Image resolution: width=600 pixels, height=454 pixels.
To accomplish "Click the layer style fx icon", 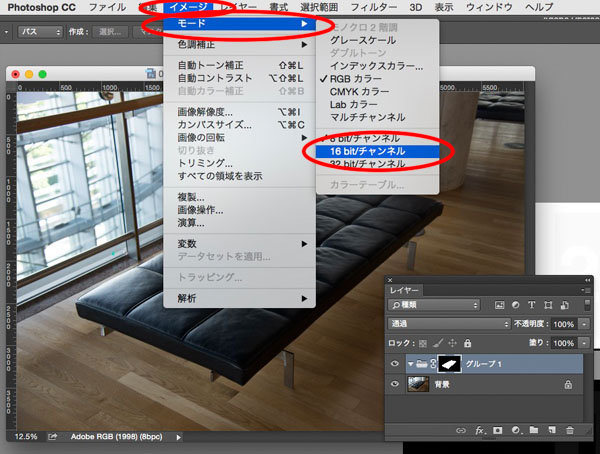I will point(479,430).
